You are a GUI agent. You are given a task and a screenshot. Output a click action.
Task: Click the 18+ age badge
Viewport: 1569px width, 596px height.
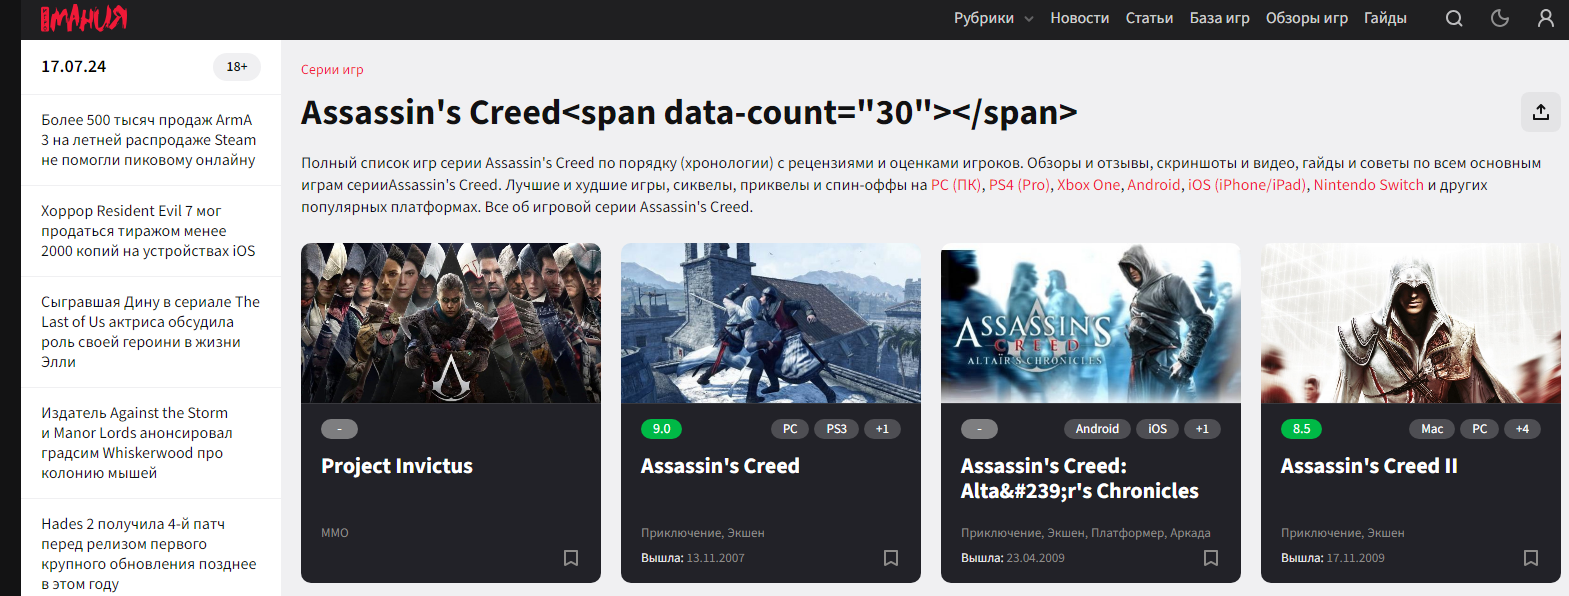(237, 67)
